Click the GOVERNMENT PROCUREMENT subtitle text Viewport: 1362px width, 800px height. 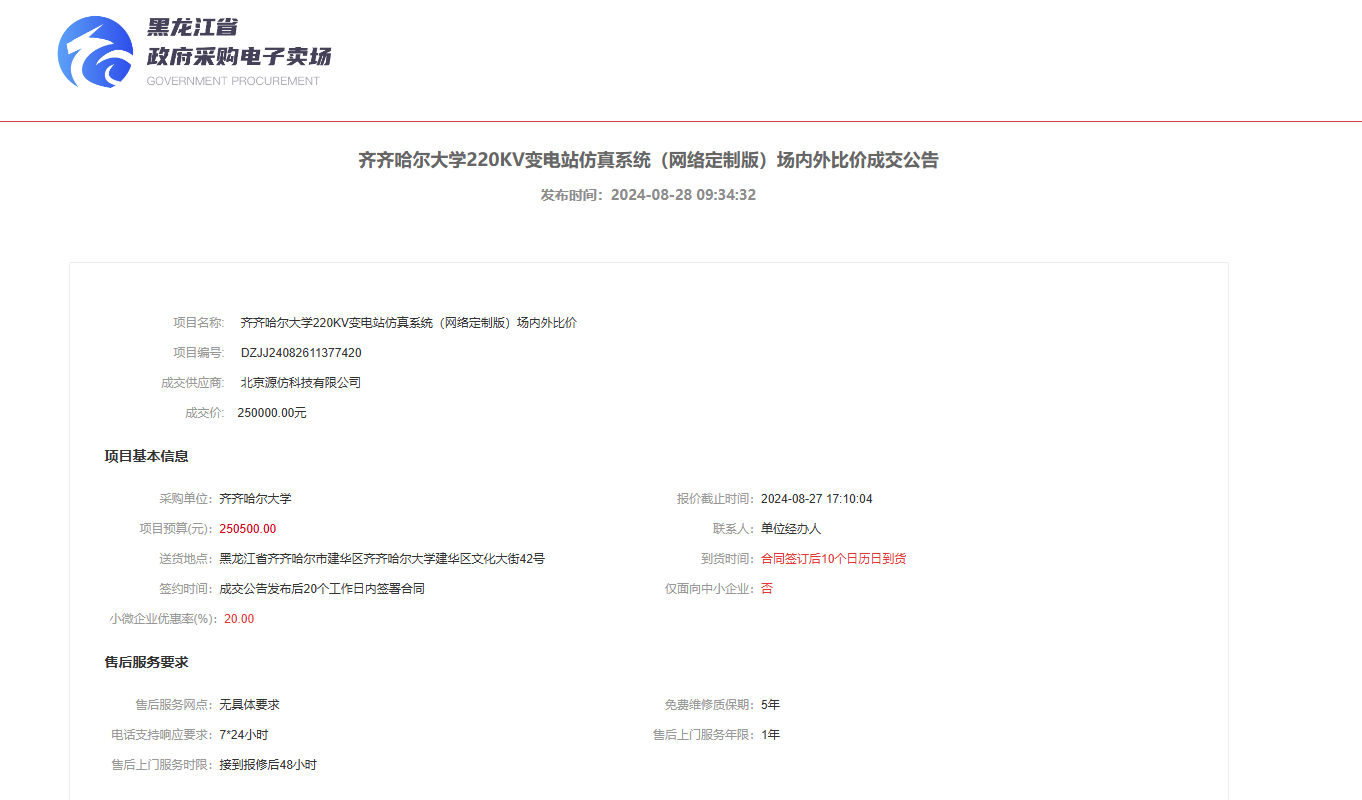(x=233, y=81)
